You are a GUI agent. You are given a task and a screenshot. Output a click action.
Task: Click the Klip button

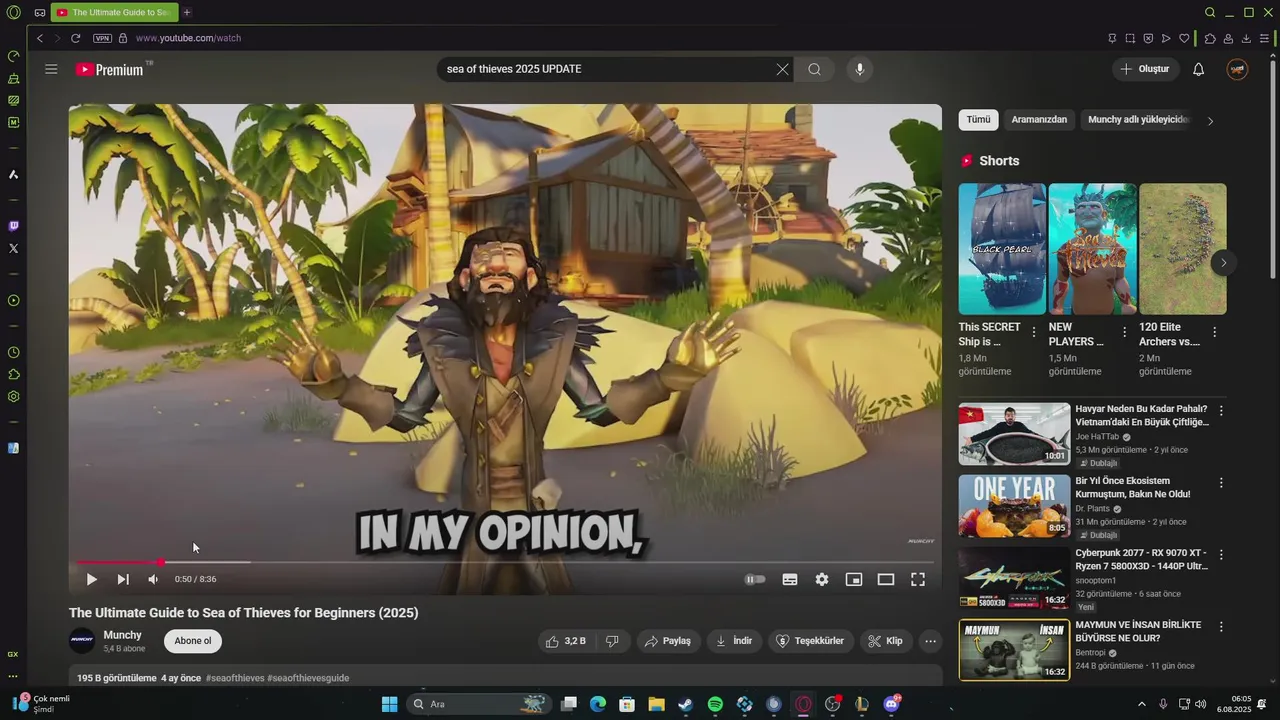coord(885,641)
